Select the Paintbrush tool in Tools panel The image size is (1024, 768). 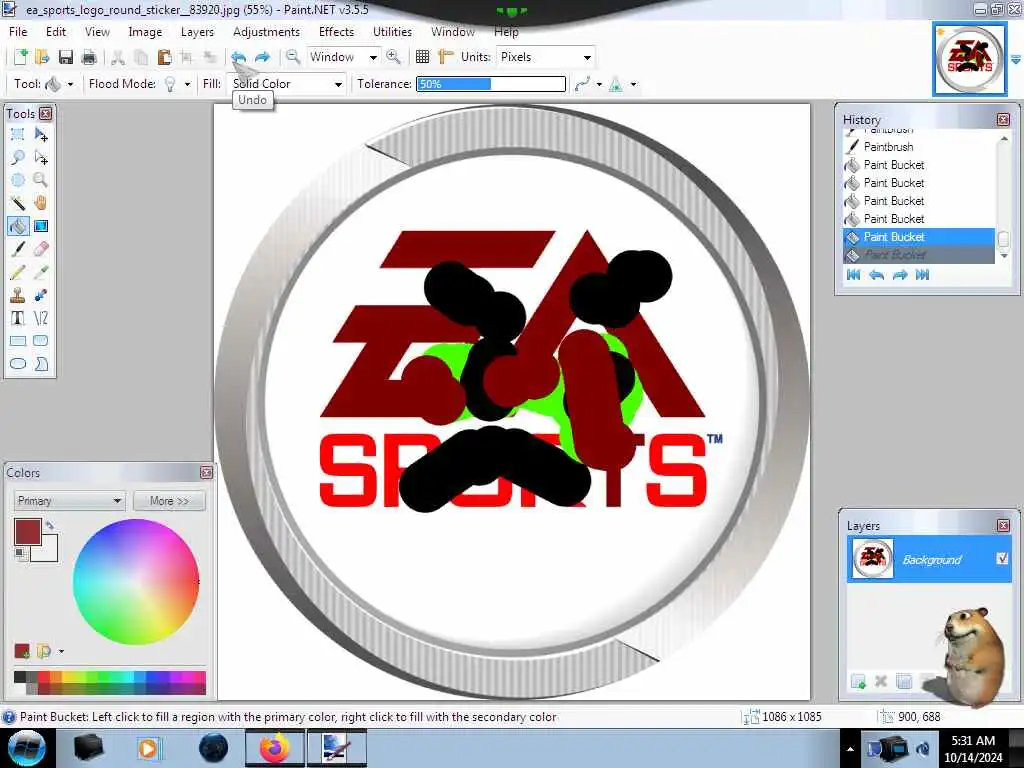[x=18, y=249]
